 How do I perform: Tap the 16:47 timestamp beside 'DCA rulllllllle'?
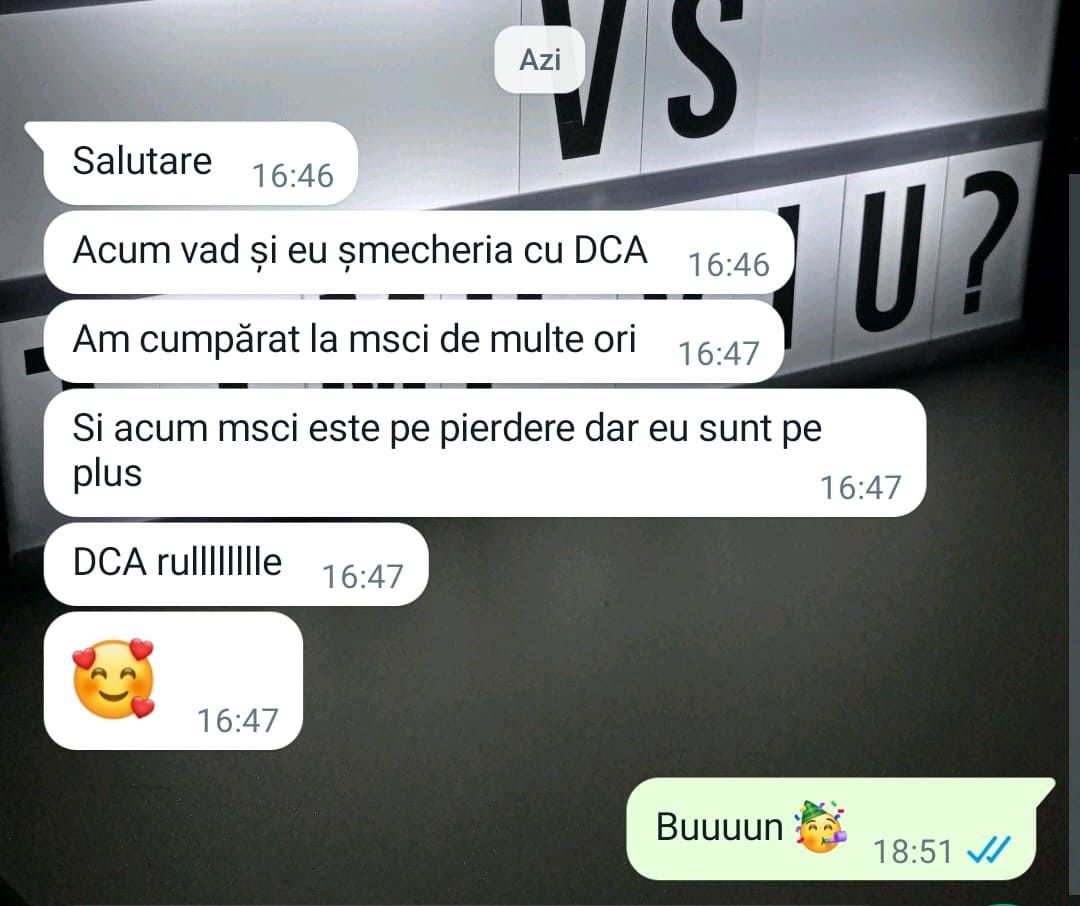coord(362,577)
